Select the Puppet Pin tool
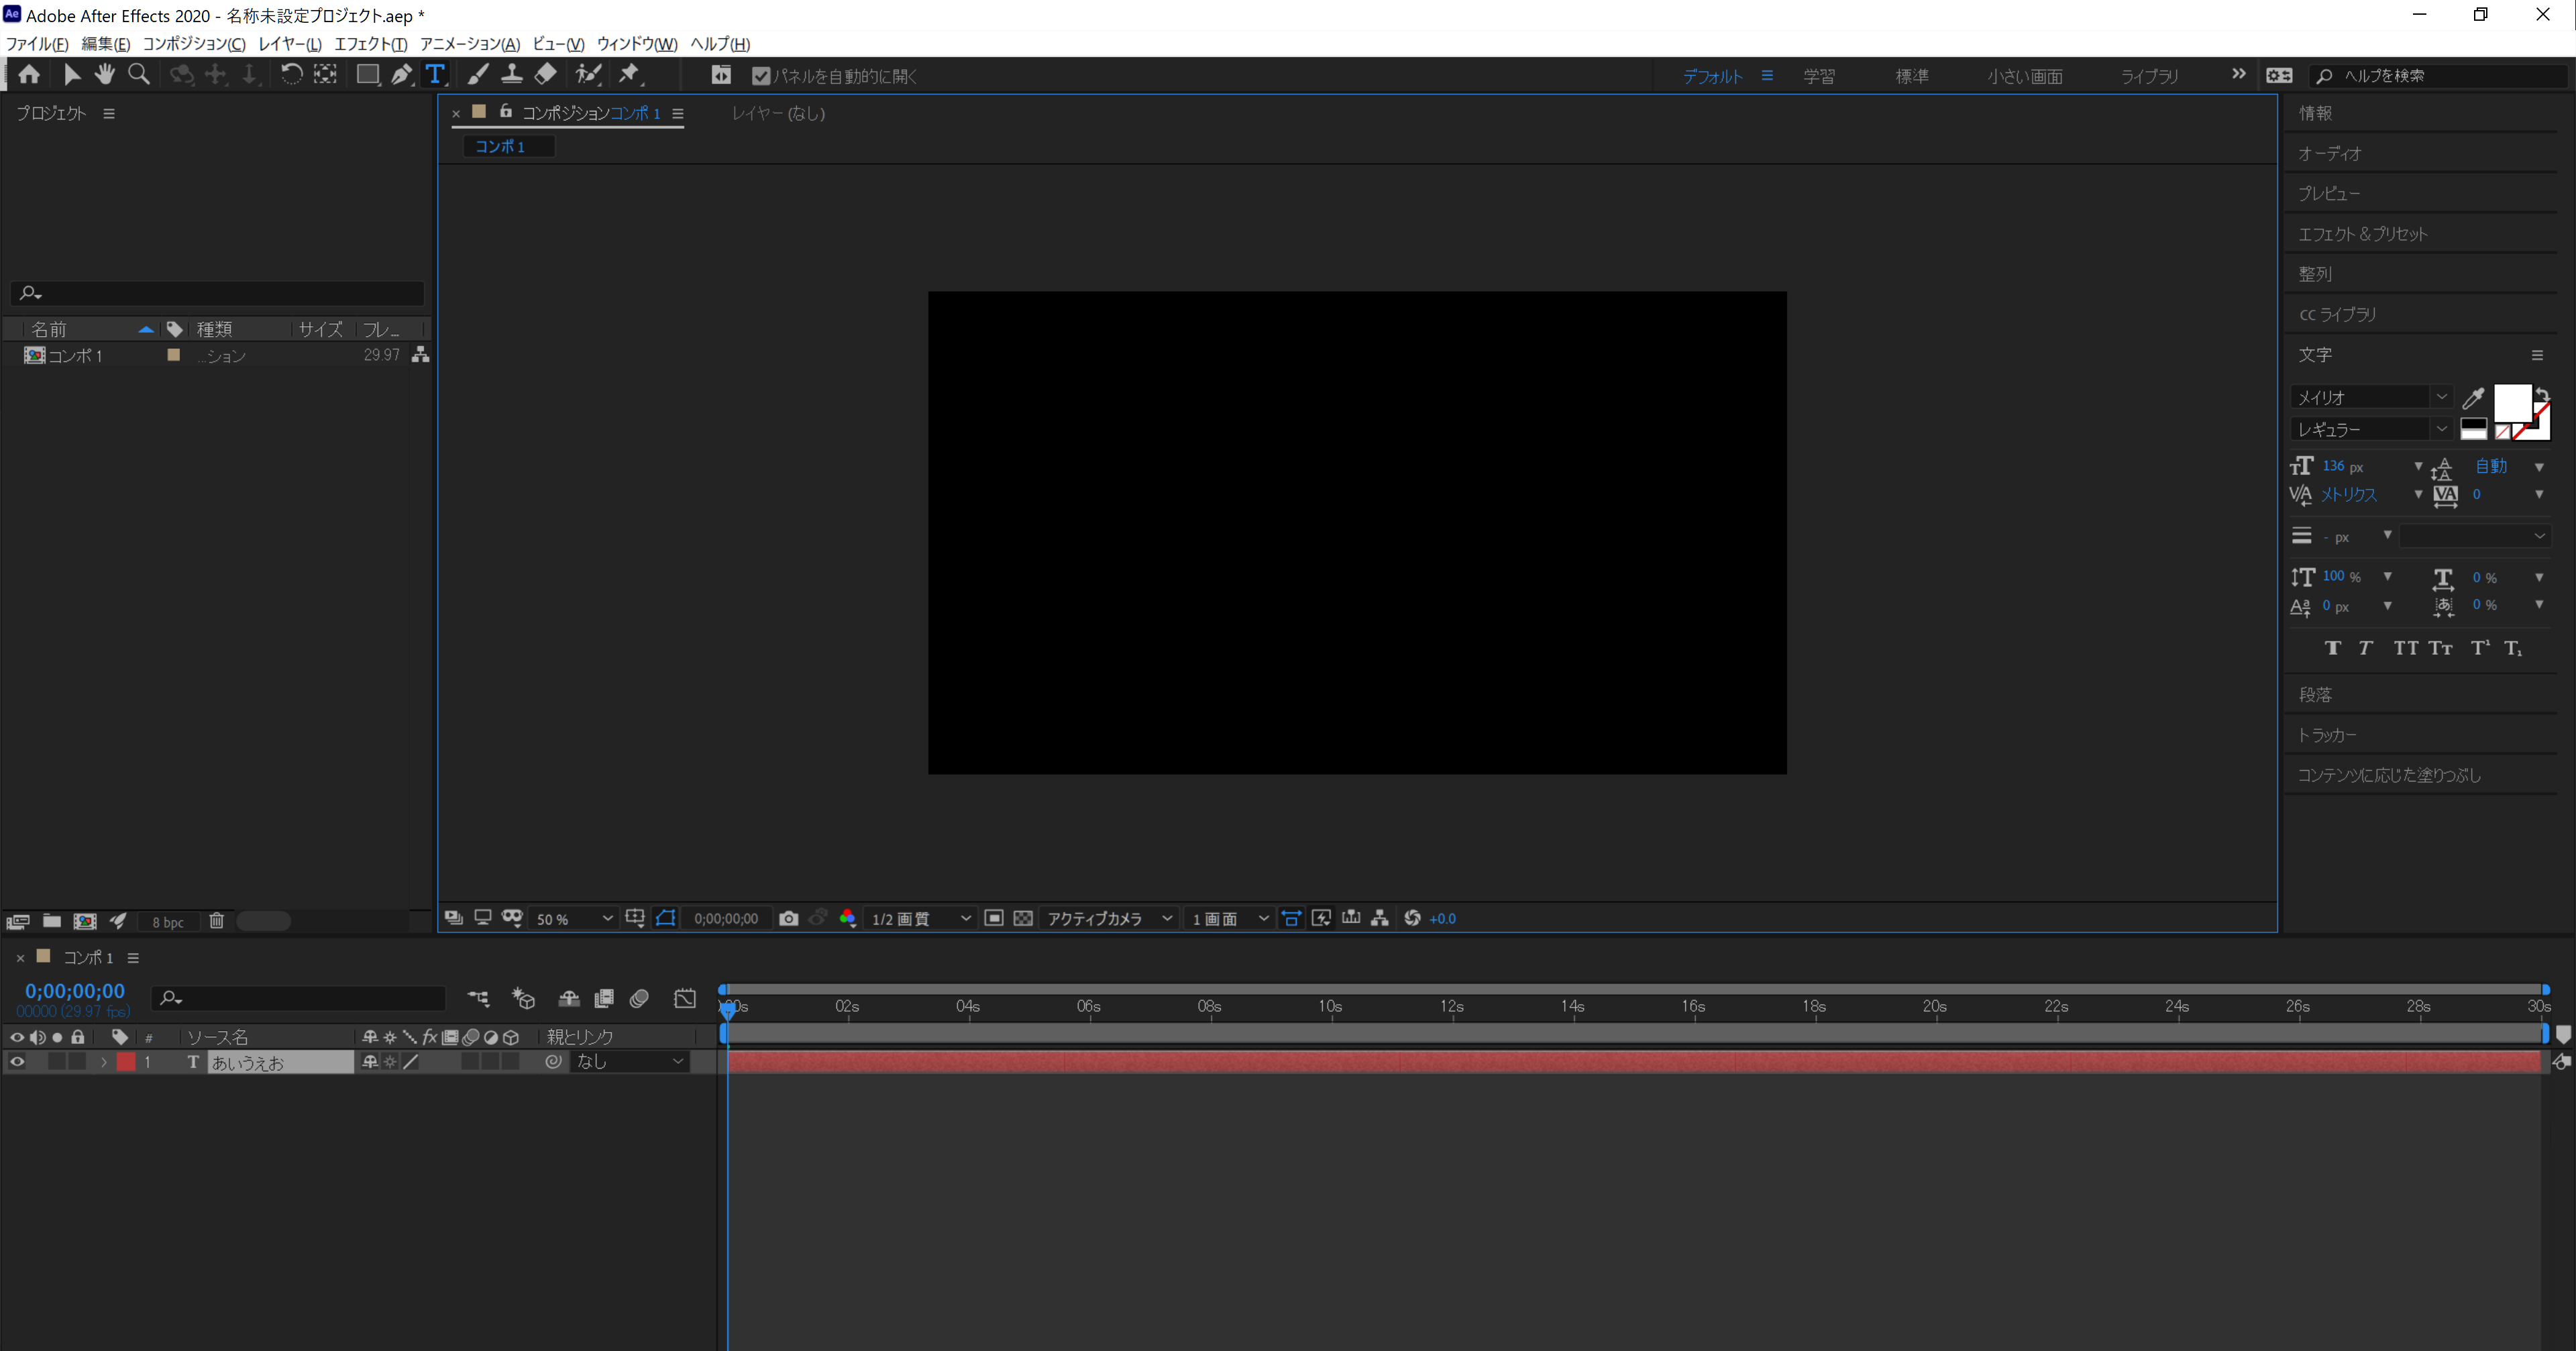The image size is (2576, 1351). pos(629,75)
